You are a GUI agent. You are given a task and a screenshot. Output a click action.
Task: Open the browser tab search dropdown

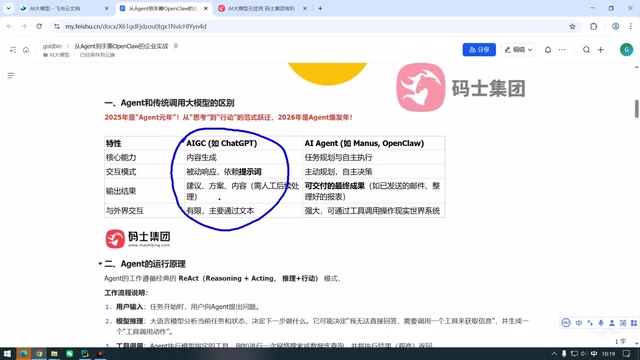pos(8,8)
